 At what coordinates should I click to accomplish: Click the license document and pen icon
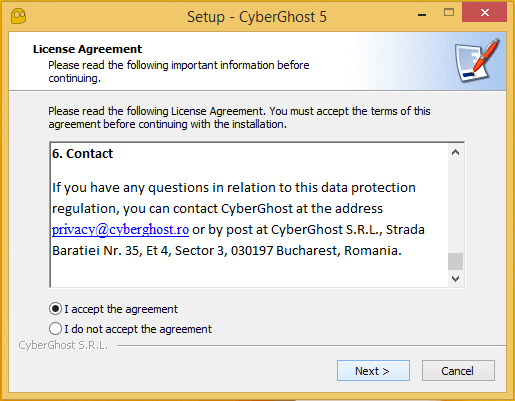point(477,61)
